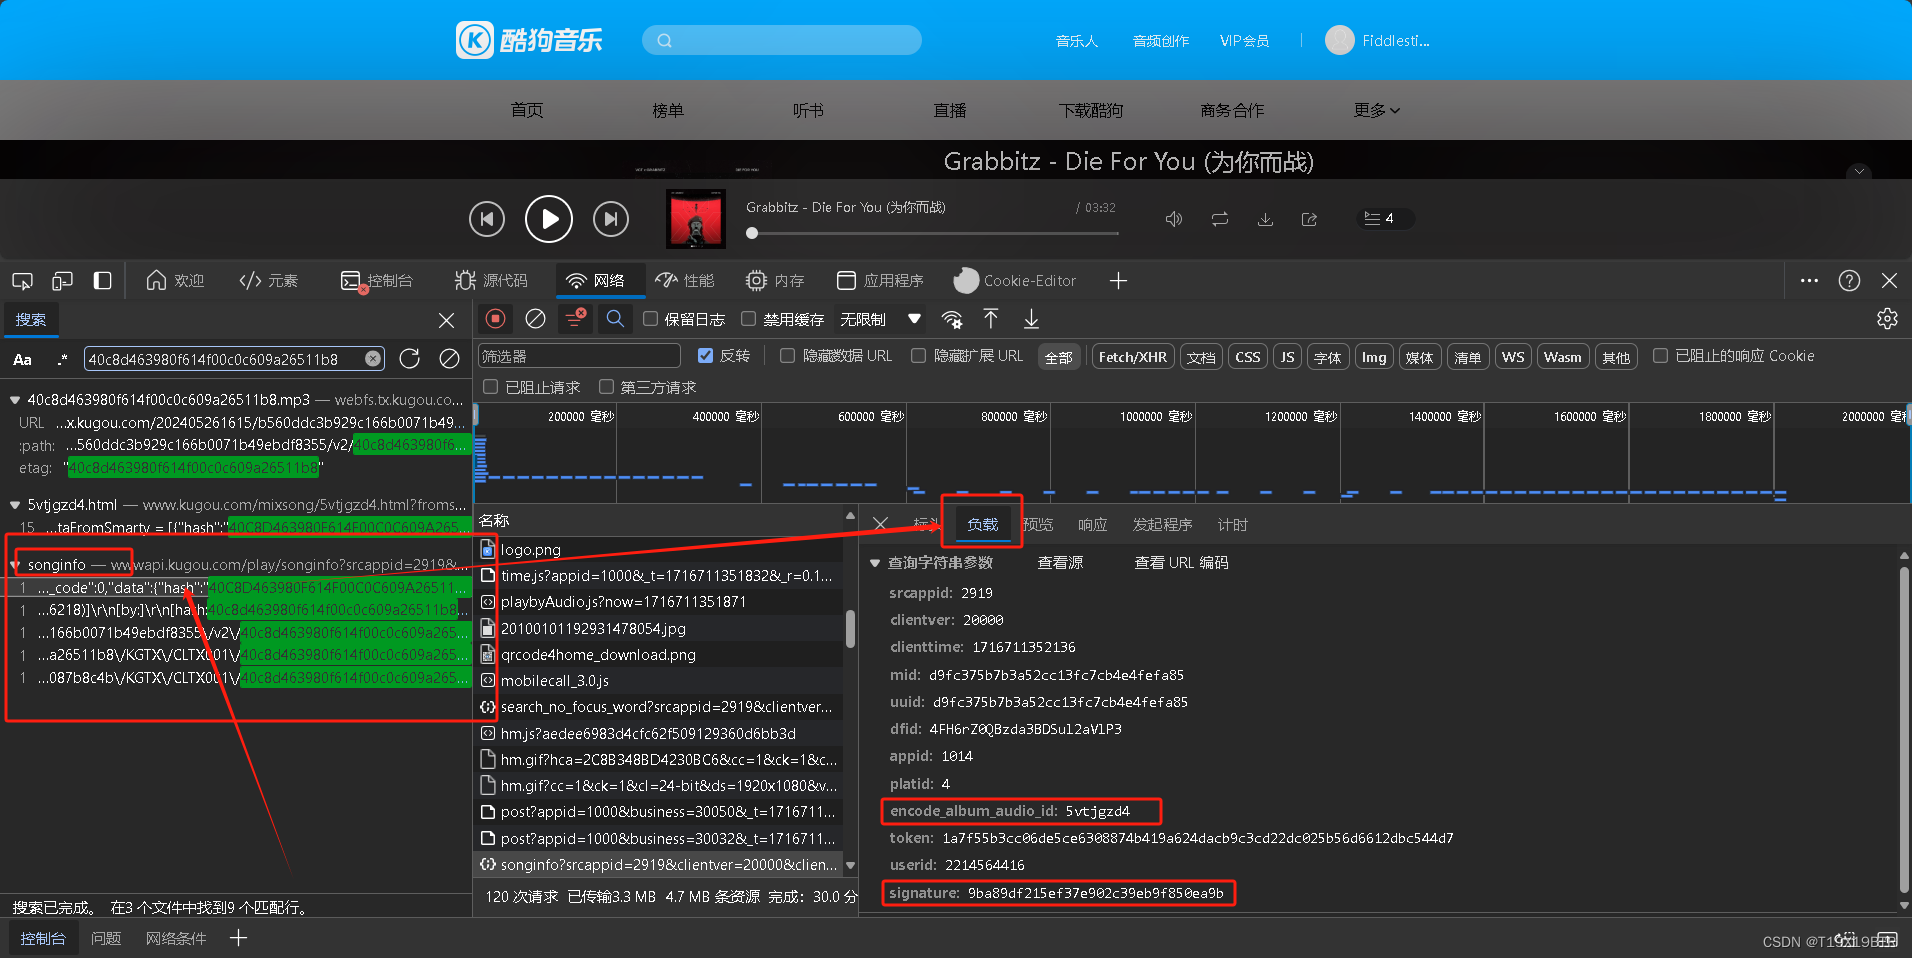Click the dock side panel icon

tap(102, 281)
